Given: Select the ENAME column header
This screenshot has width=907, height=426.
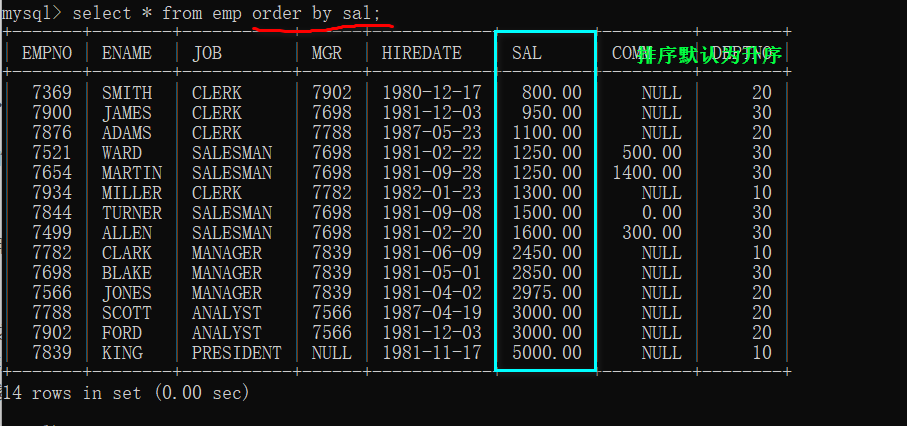Looking at the screenshot, I should click(127, 53).
